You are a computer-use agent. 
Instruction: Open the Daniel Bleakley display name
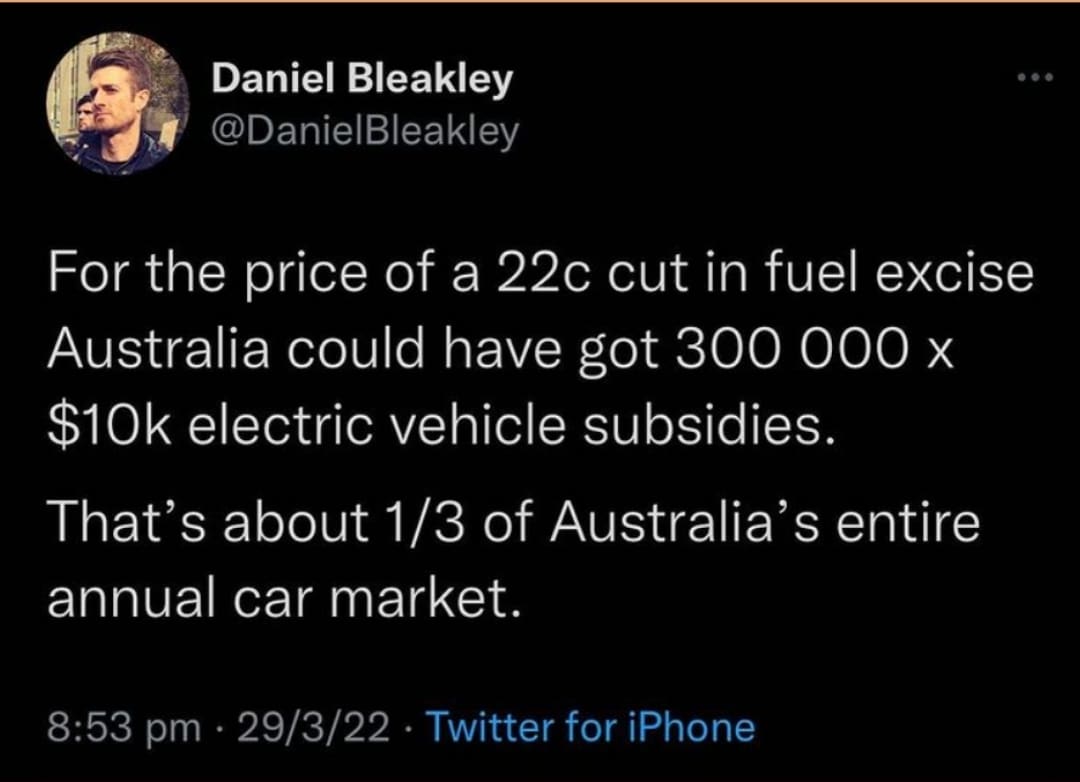(x=361, y=80)
